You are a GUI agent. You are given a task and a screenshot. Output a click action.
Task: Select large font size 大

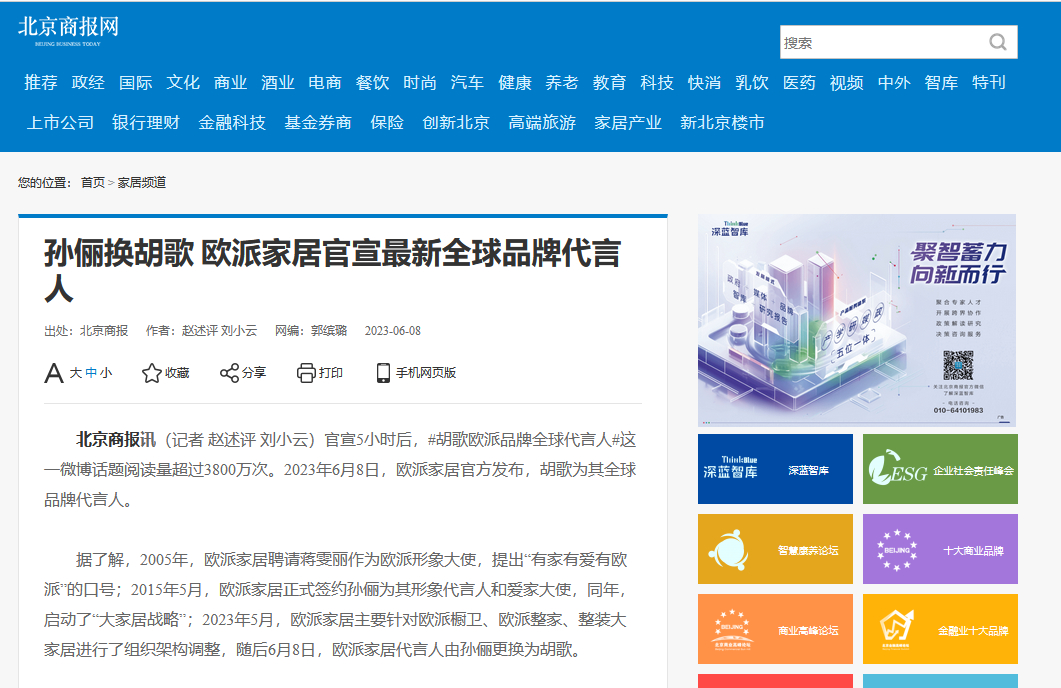click(x=75, y=373)
